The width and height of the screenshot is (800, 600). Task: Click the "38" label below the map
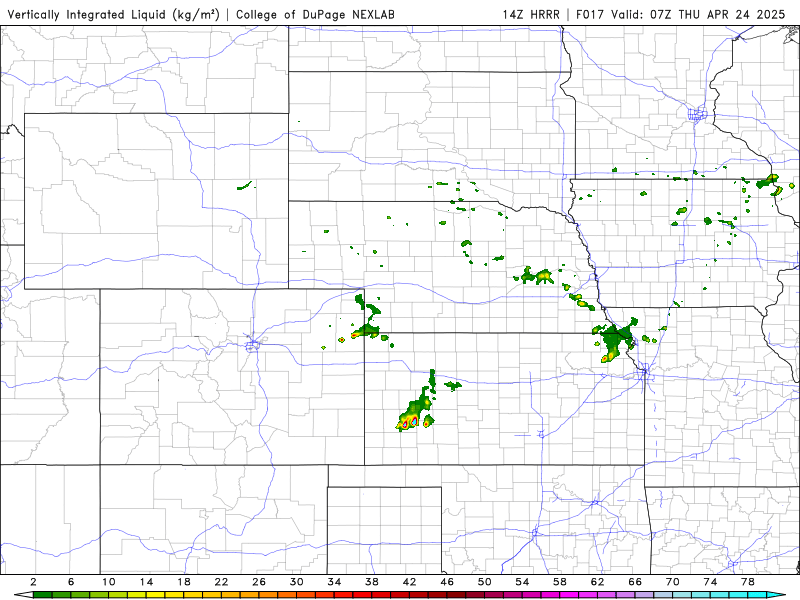[372, 582]
